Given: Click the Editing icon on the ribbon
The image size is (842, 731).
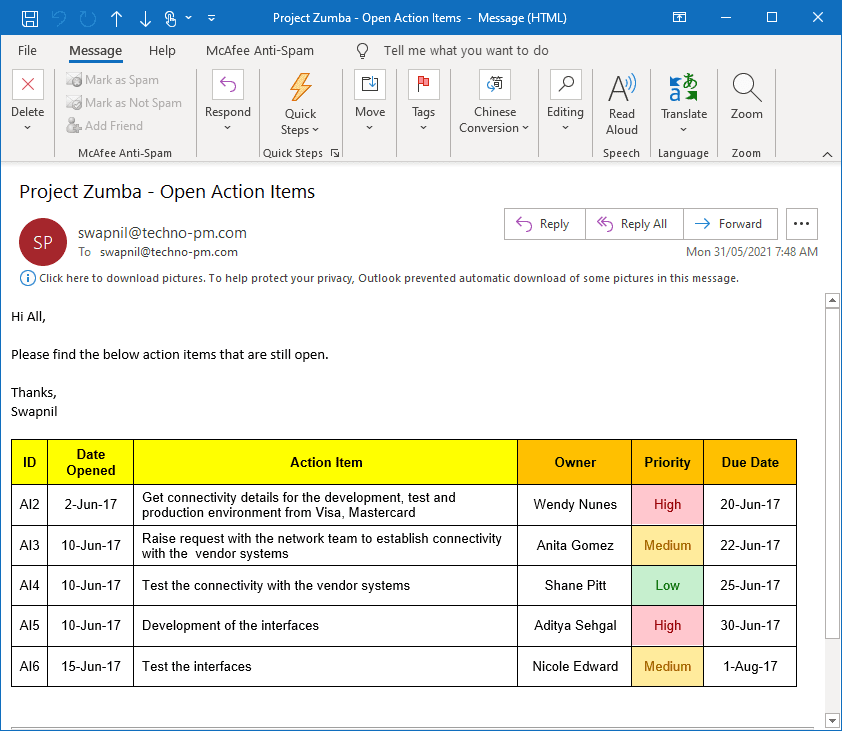Looking at the screenshot, I should click(565, 85).
